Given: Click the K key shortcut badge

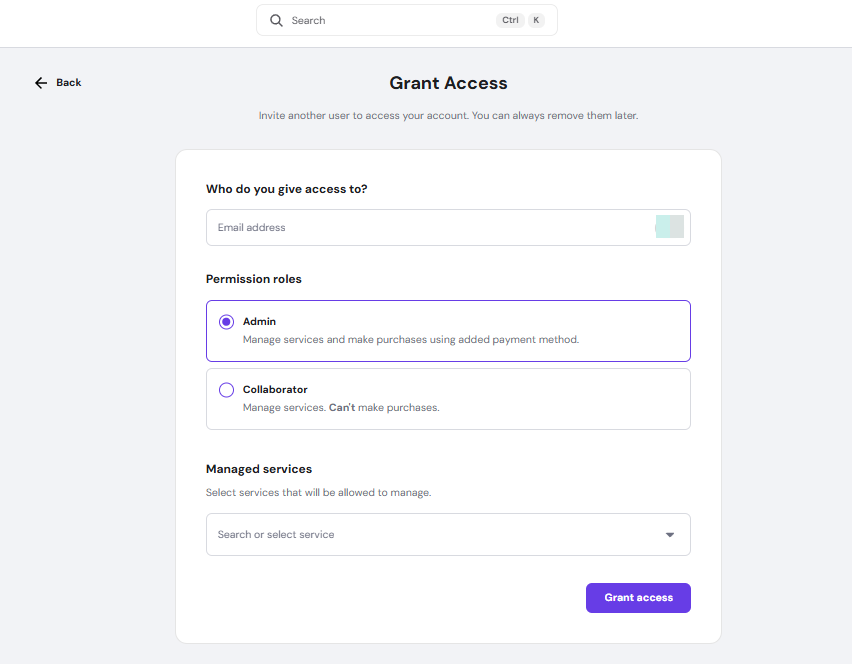Looking at the screenshot, I should click(536, 20).
